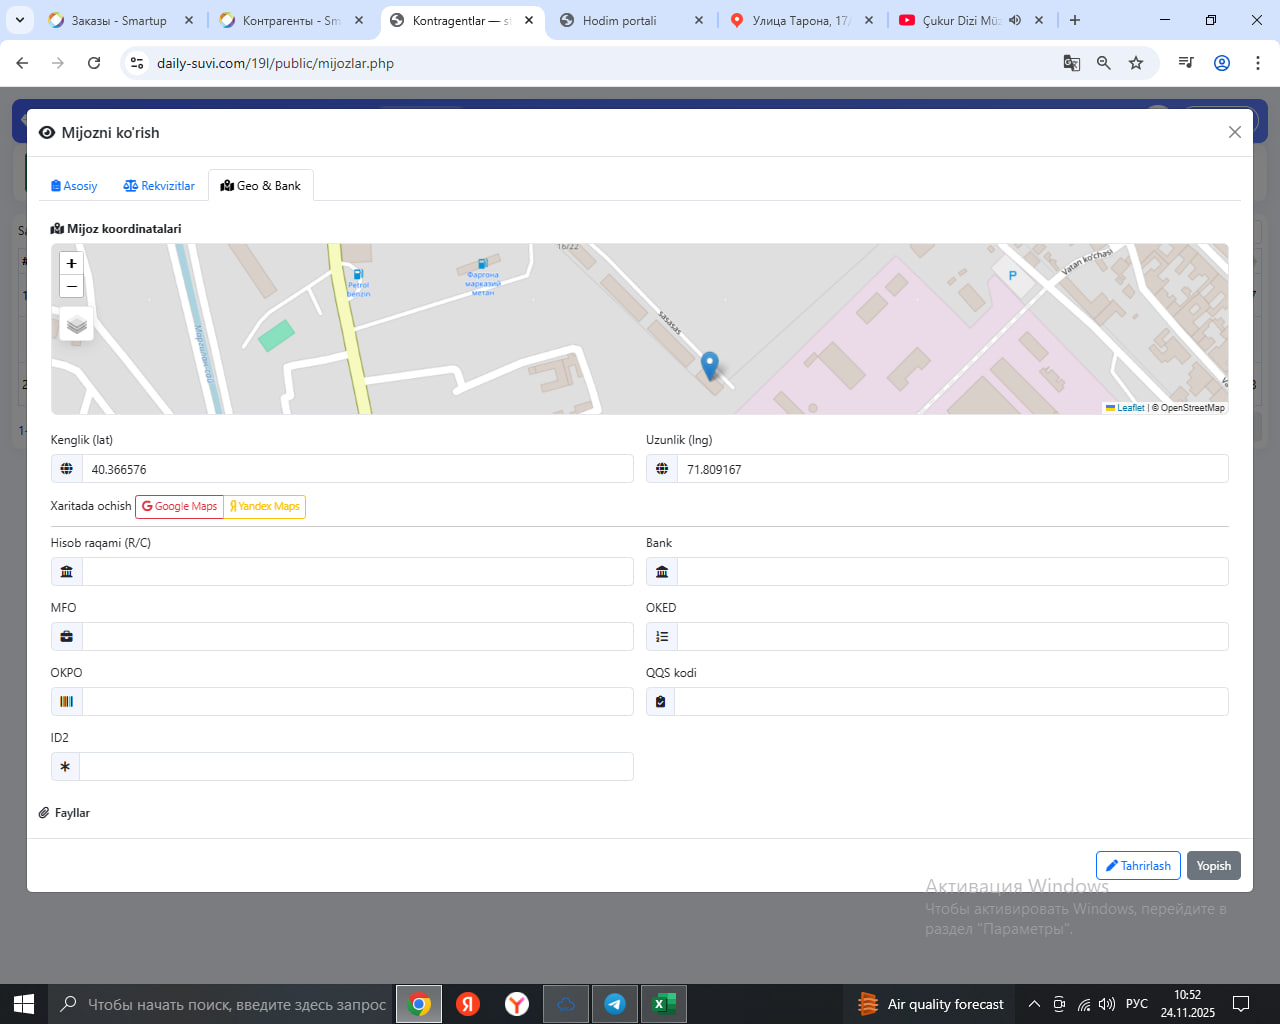Switch to the Asosiy tab
The width and height of the screenshot is (1280, 1024).
tap(74, 186)
